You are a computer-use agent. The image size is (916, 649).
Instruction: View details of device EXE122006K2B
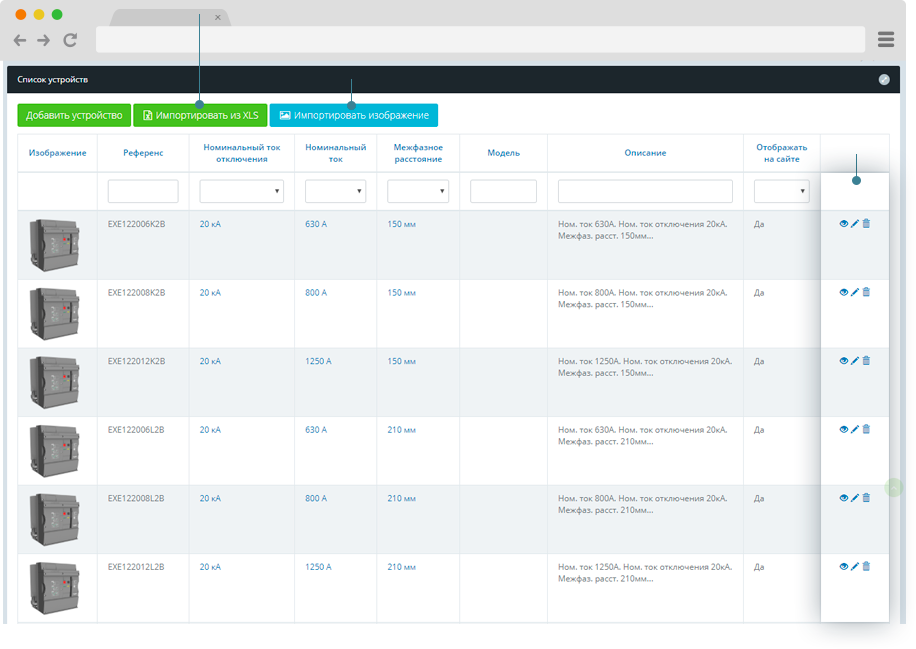click(x=844, y=224)
